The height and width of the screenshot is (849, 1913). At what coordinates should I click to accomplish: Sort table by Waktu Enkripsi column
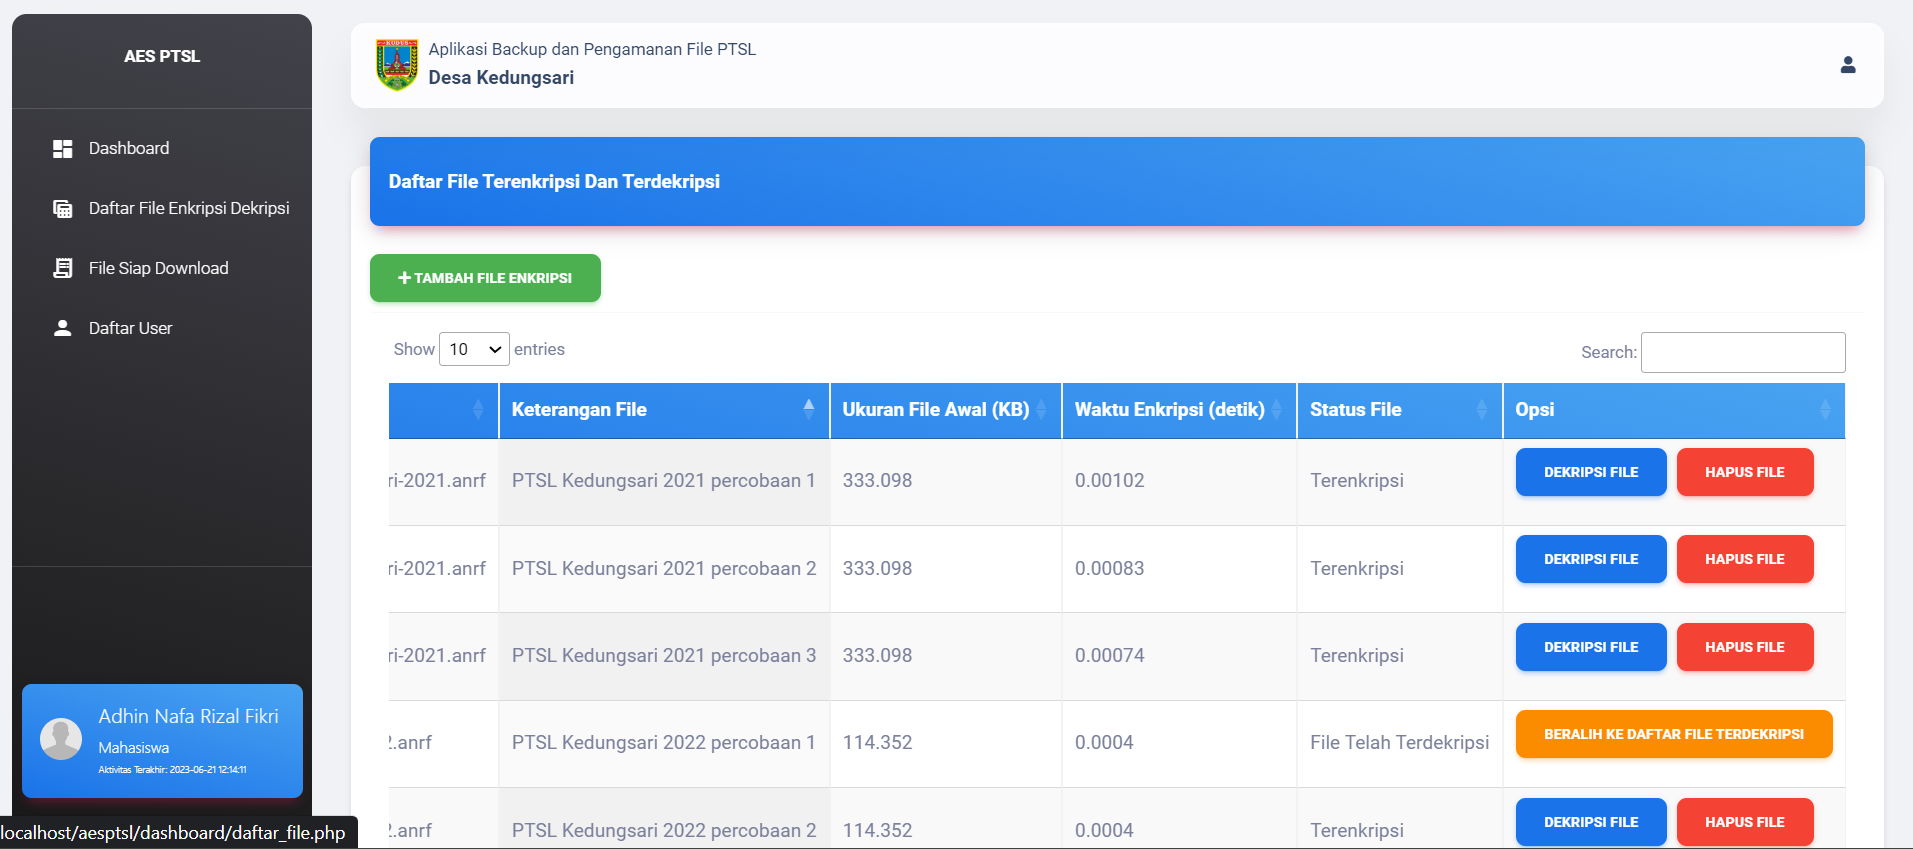(x=1276, y=410)
